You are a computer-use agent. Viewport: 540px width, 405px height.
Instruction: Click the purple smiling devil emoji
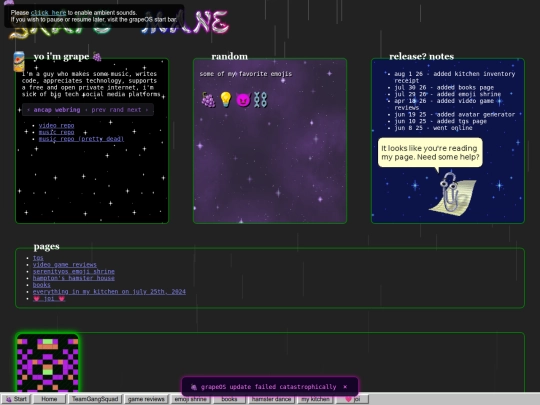(243, 100)
